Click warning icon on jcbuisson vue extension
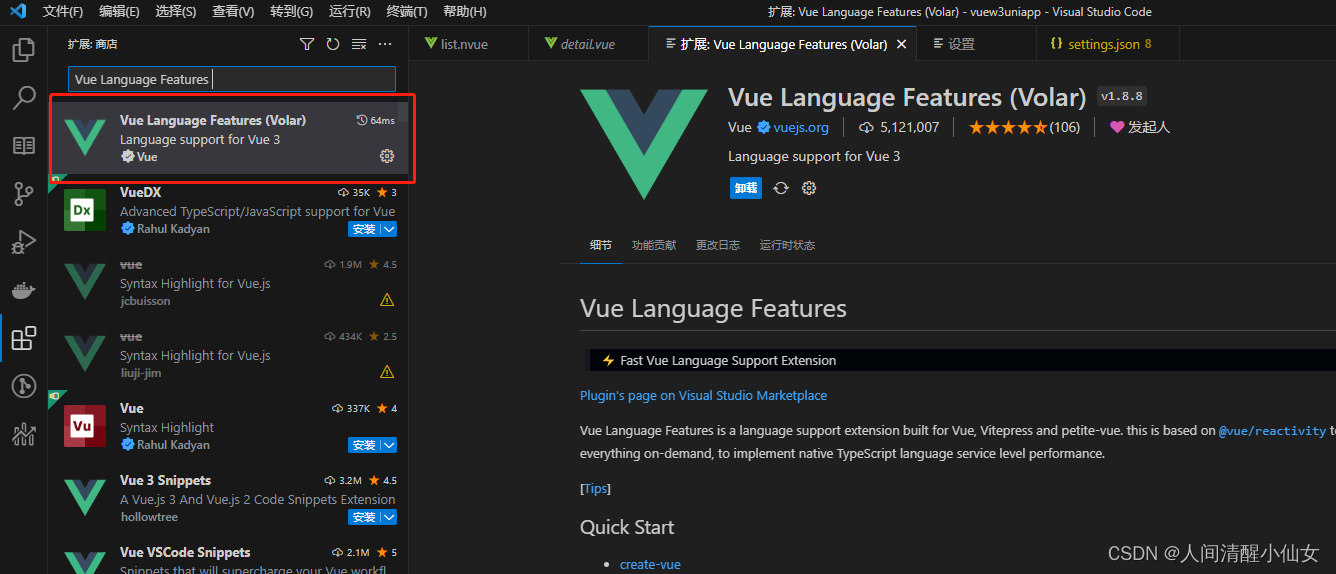This screenshot has height=574, width=1336. [387, 300]
